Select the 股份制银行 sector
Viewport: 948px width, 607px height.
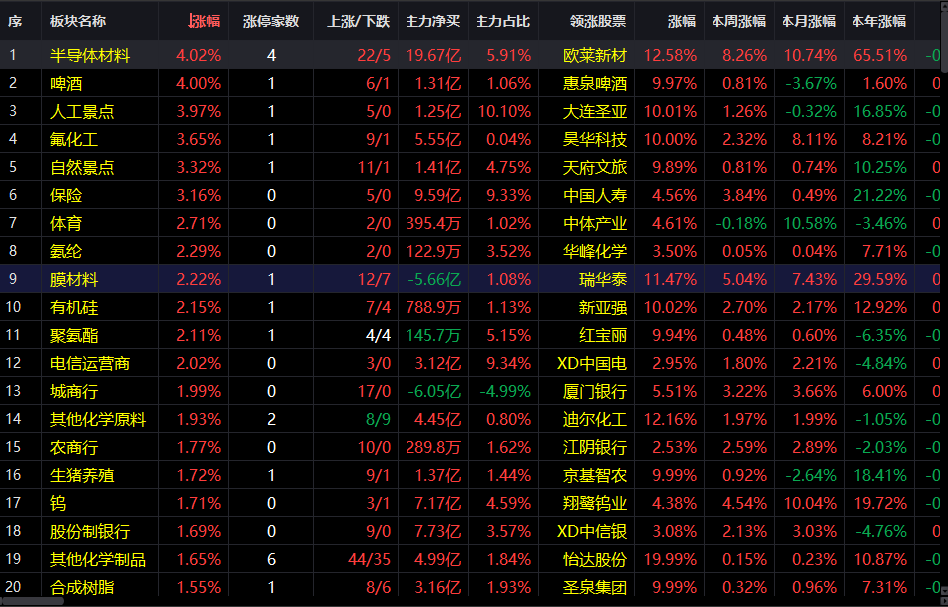pyautogui.click(x=89, y=531)
